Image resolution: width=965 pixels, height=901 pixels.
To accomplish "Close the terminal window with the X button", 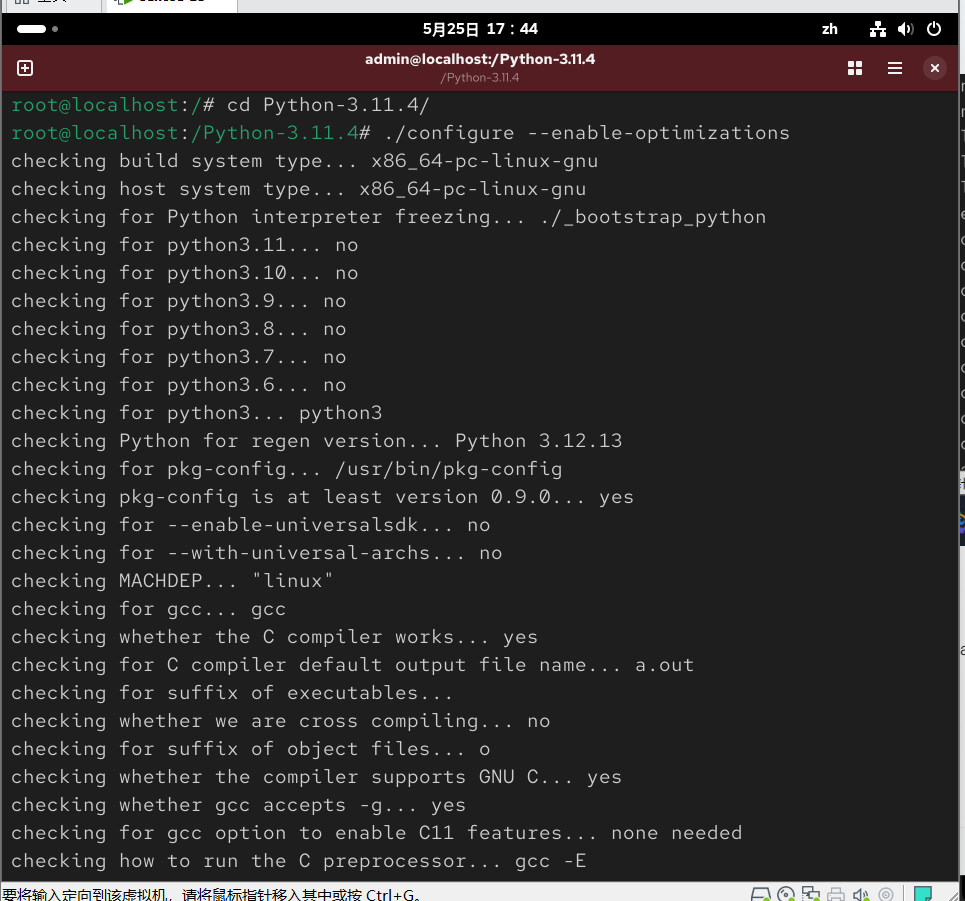I will tap(934, 68).
